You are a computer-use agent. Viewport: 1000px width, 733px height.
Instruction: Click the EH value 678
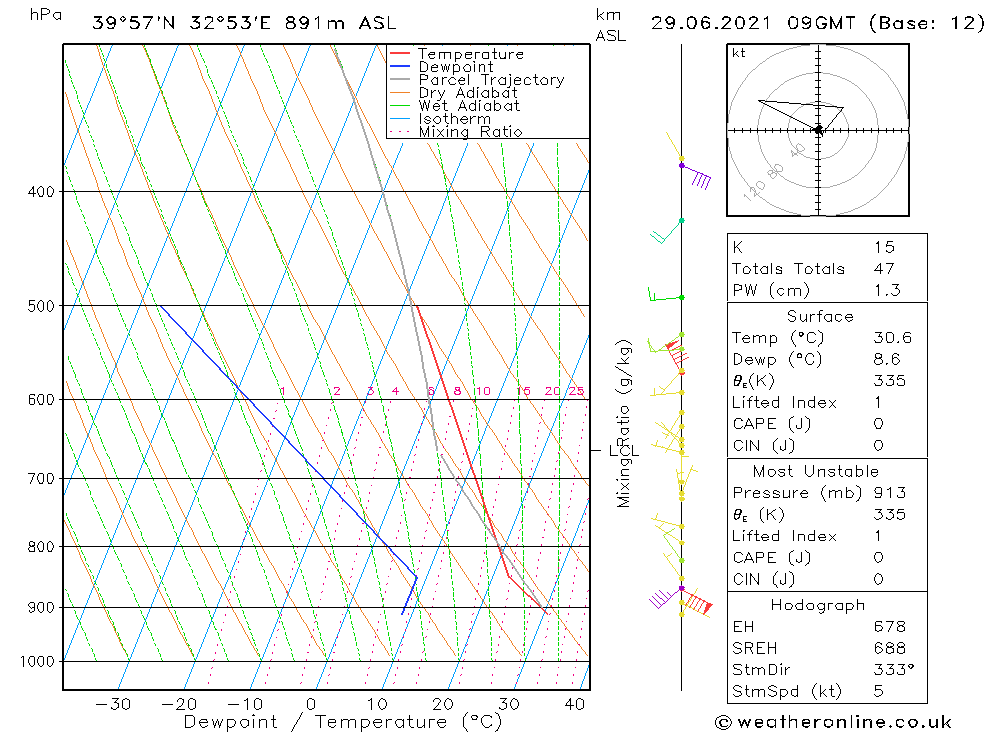[890, 627]
